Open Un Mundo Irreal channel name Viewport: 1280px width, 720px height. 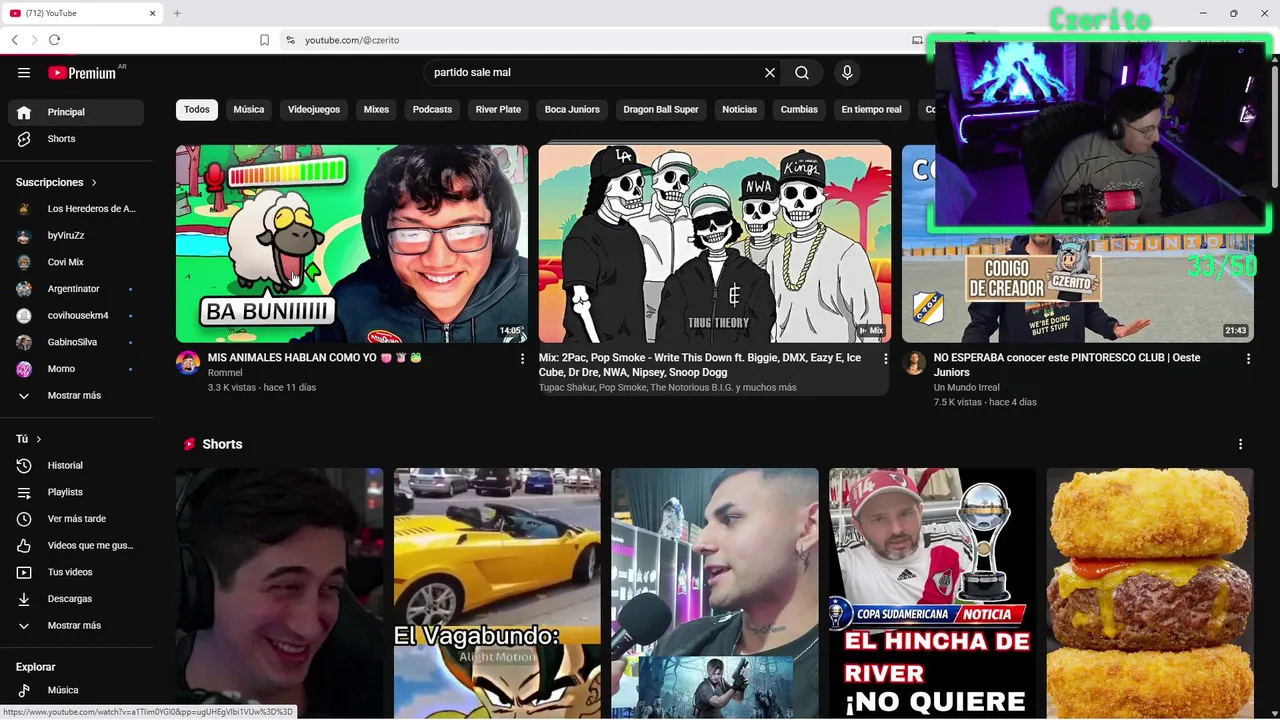tap(966, 387)
